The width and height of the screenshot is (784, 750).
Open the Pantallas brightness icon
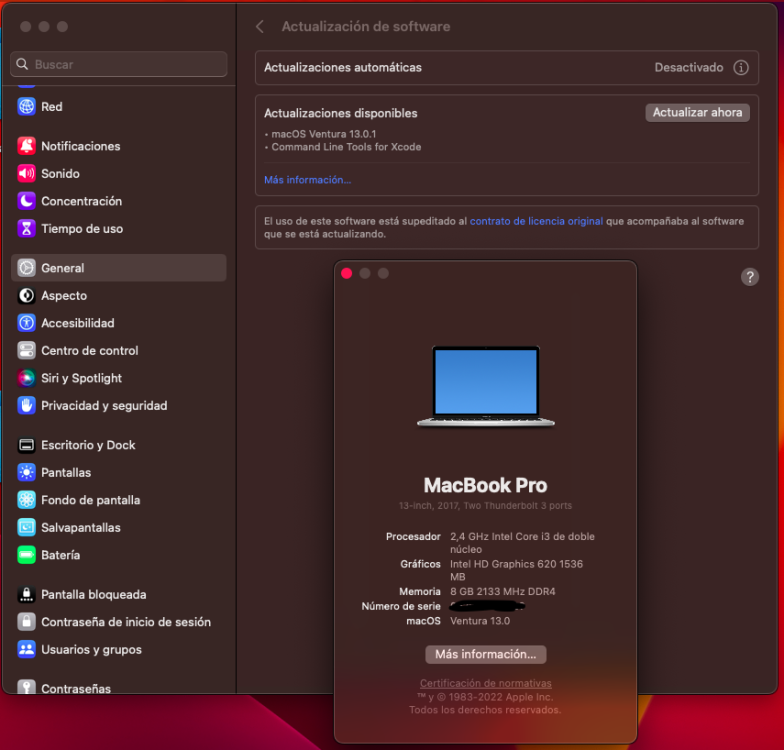[26, 472]
